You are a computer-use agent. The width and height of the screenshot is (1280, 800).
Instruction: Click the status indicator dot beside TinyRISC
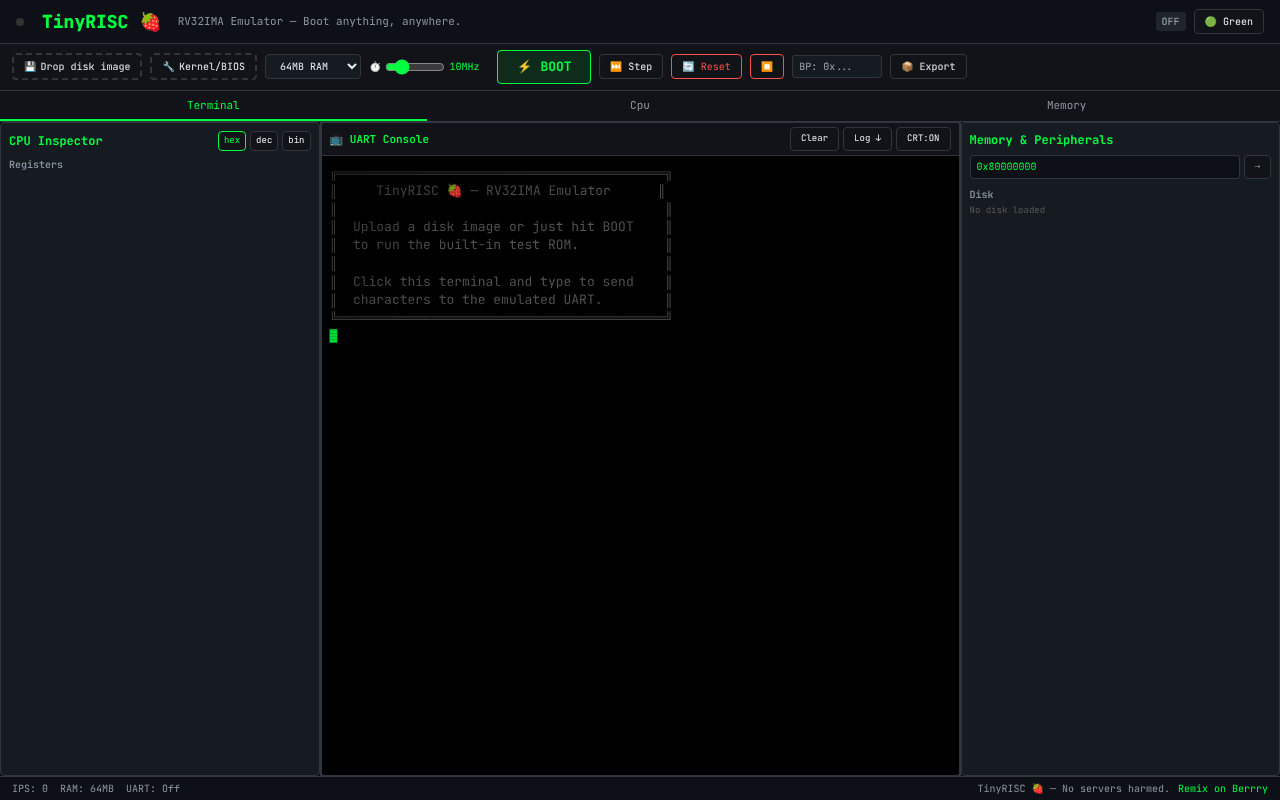click(20, 21)
